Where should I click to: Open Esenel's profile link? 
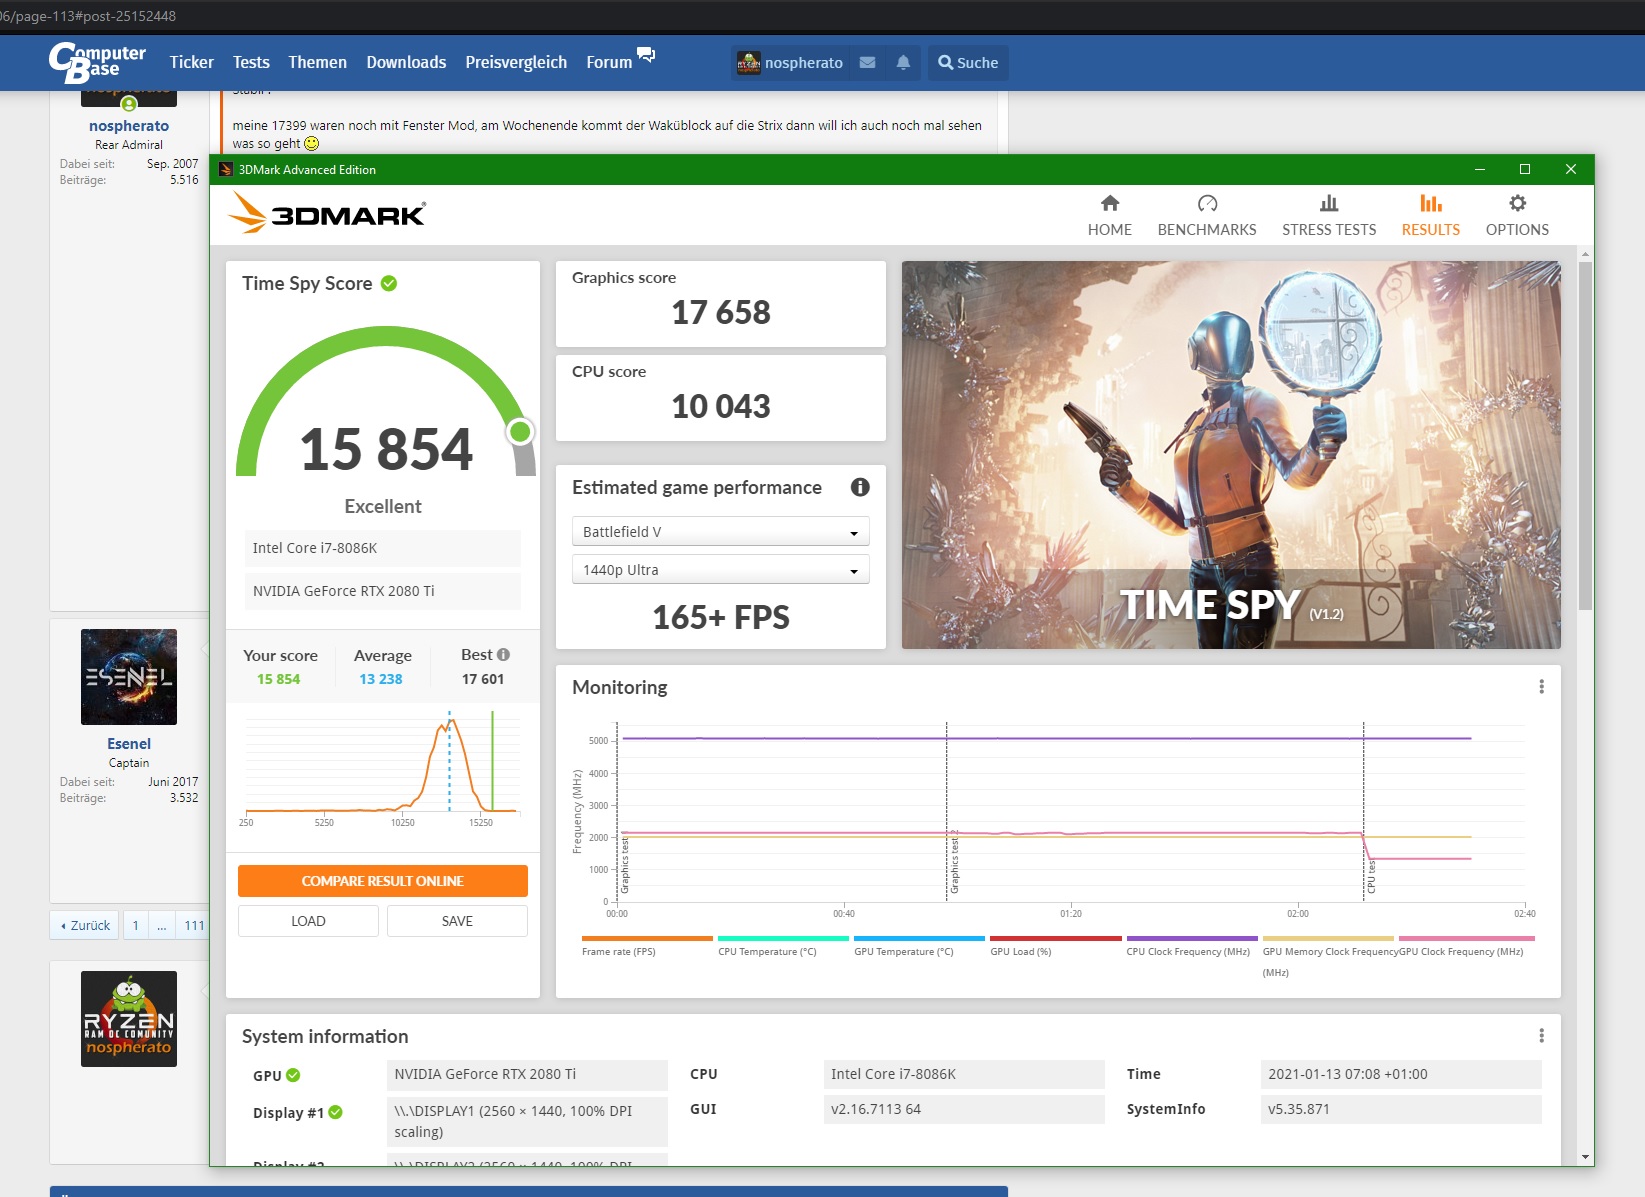click(129, 744)
